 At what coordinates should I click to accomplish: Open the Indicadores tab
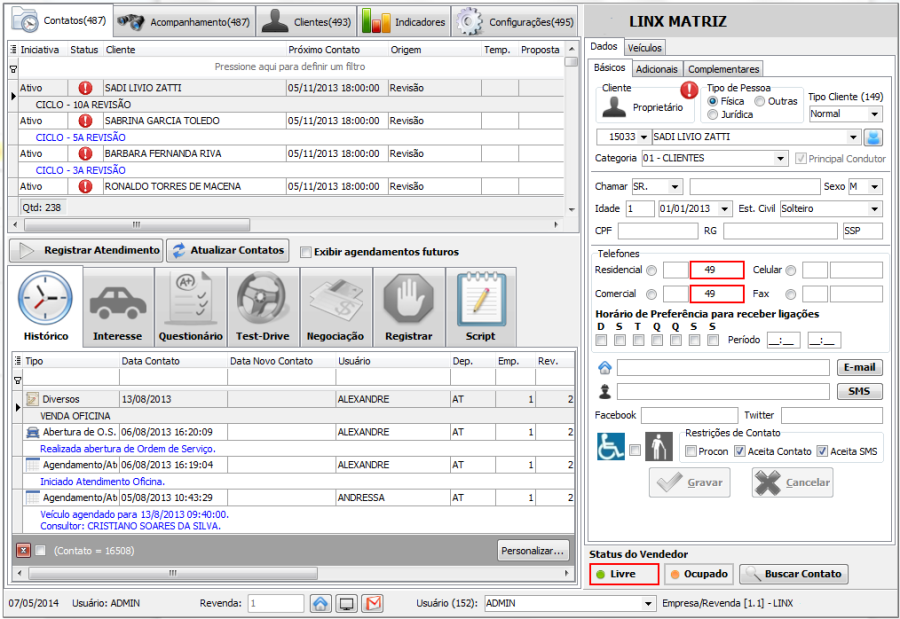[404, 22]
